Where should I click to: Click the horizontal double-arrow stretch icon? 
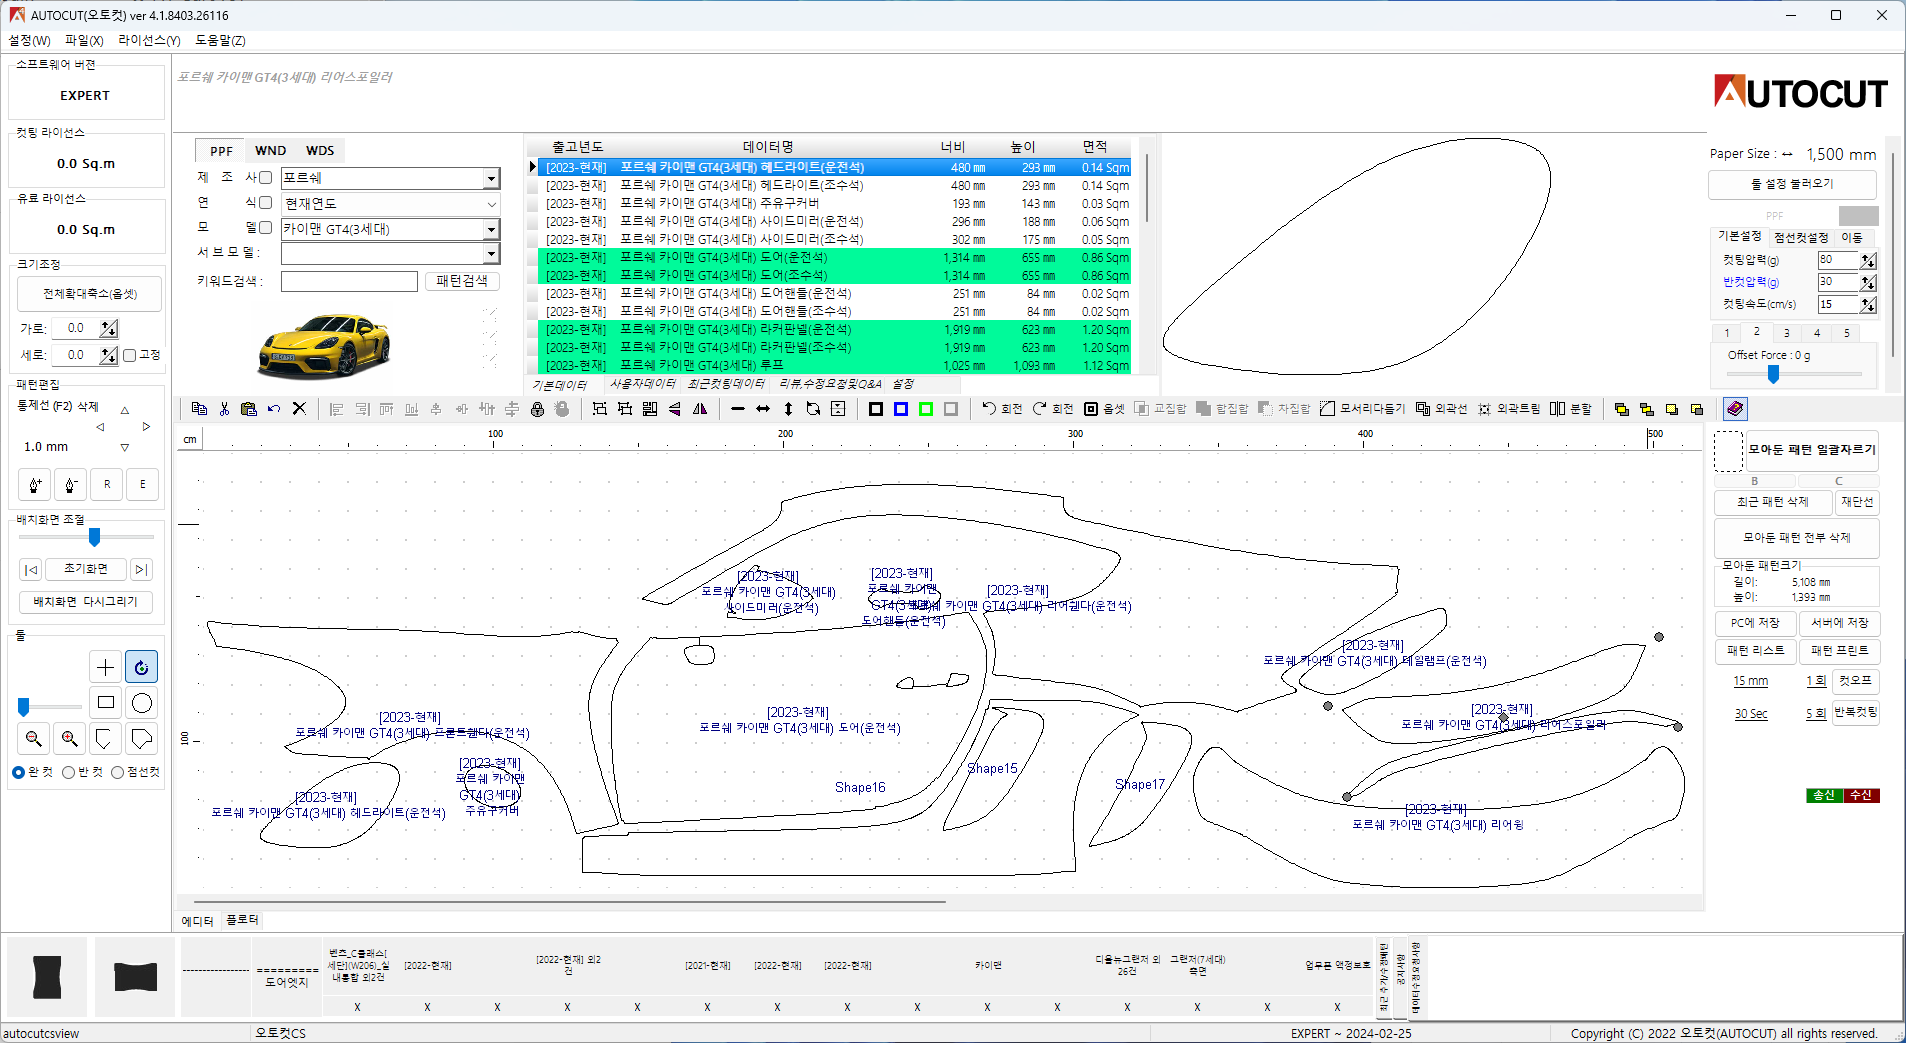point(763,409)
